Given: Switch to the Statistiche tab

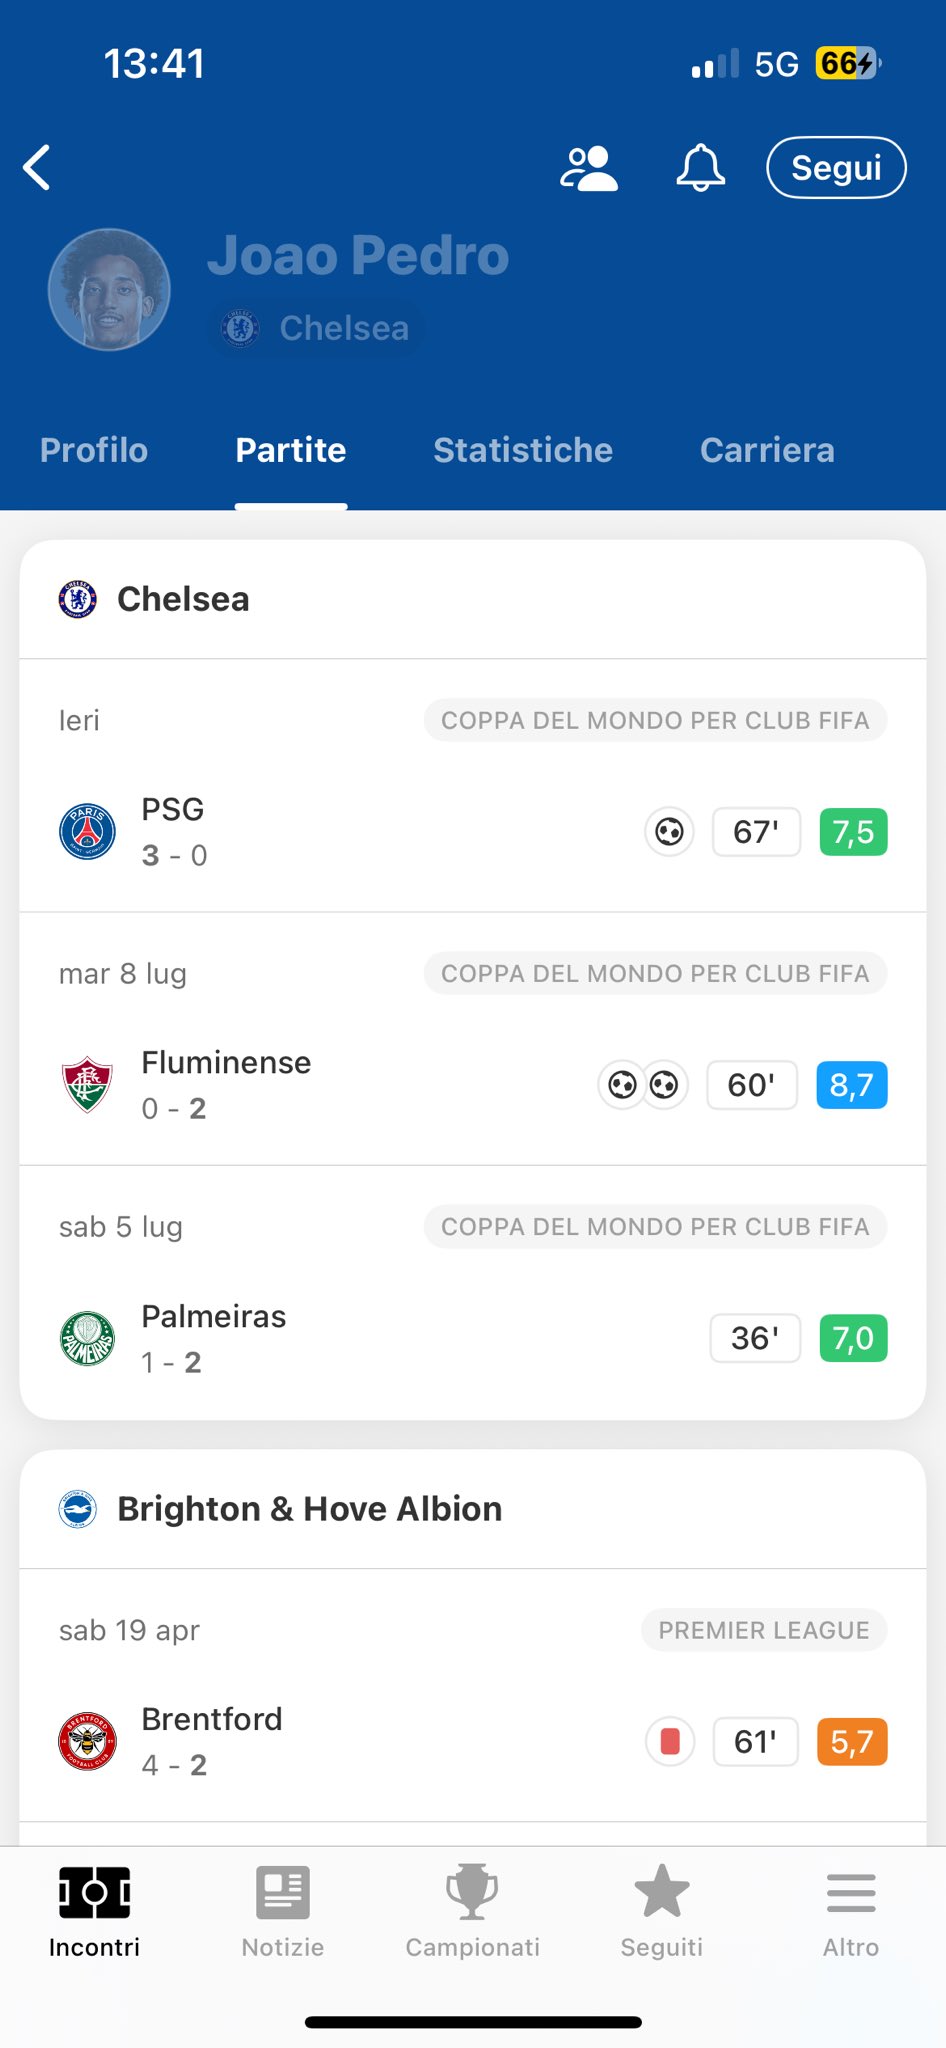Looking at the screenshot, I should point(522,450).
